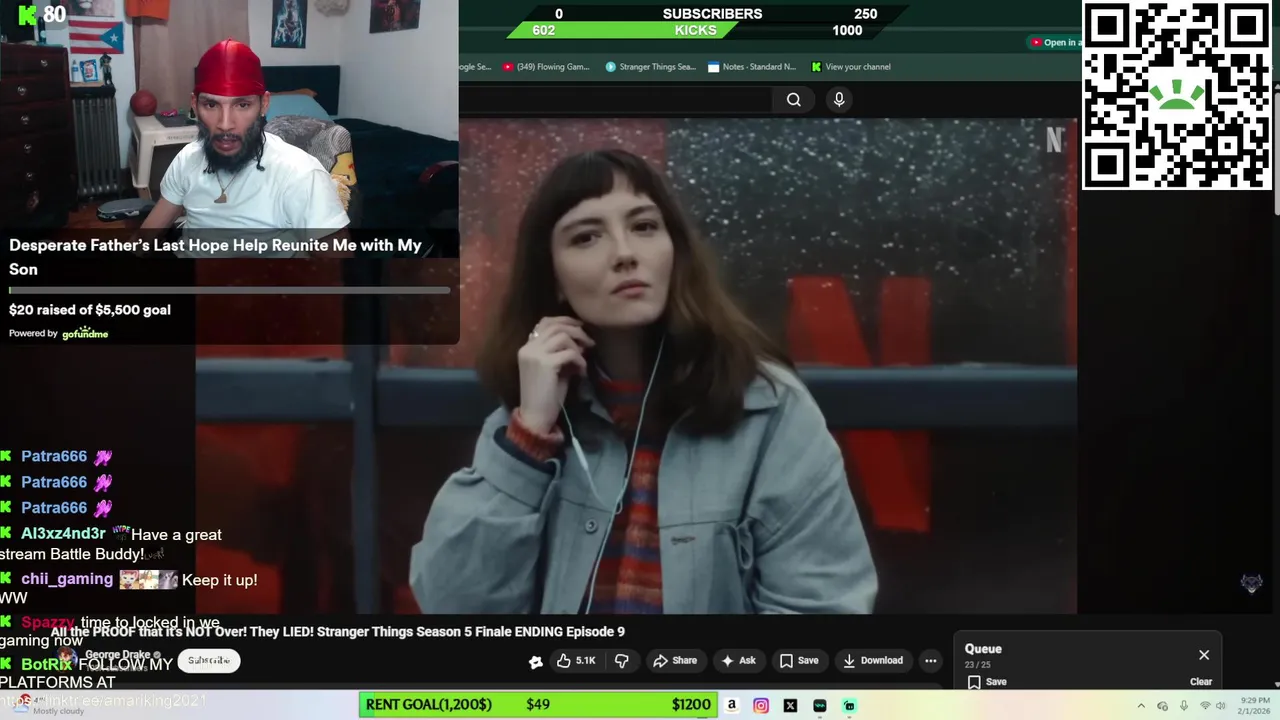Screen dimensions: 1280x720
Task: Click the channel name George Drake
Action: click(x=117, y=655)
